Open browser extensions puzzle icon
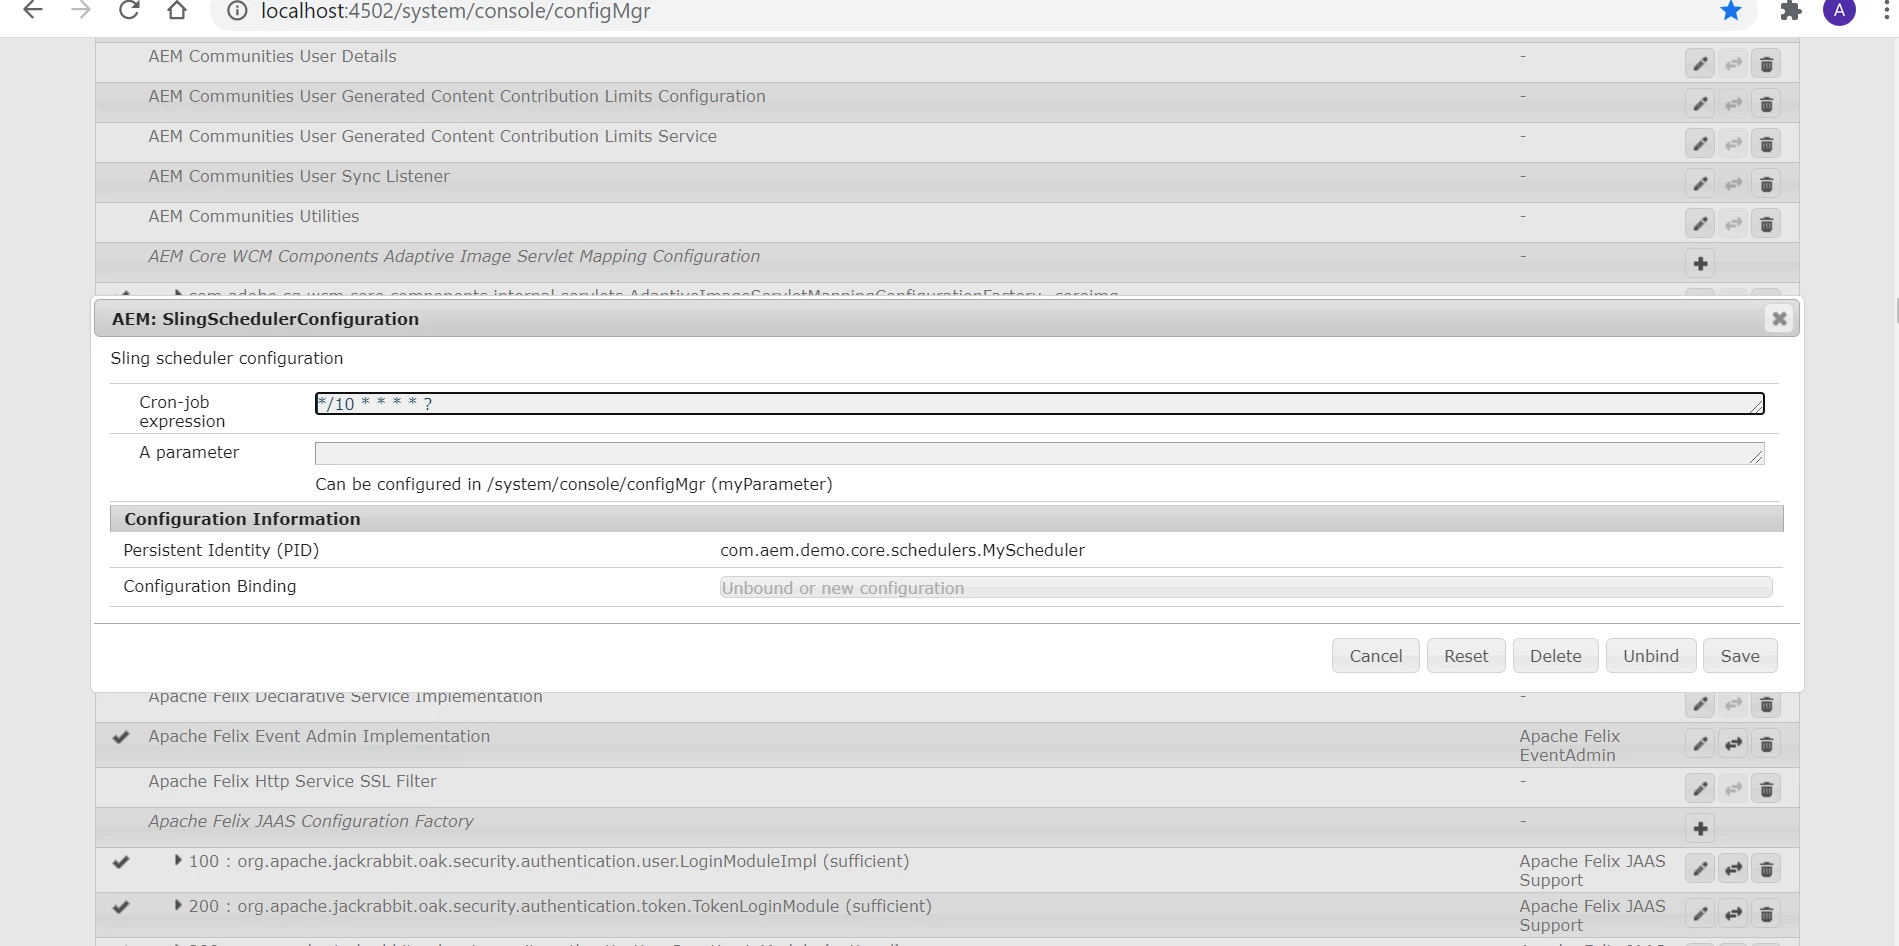 (1790, 11)
